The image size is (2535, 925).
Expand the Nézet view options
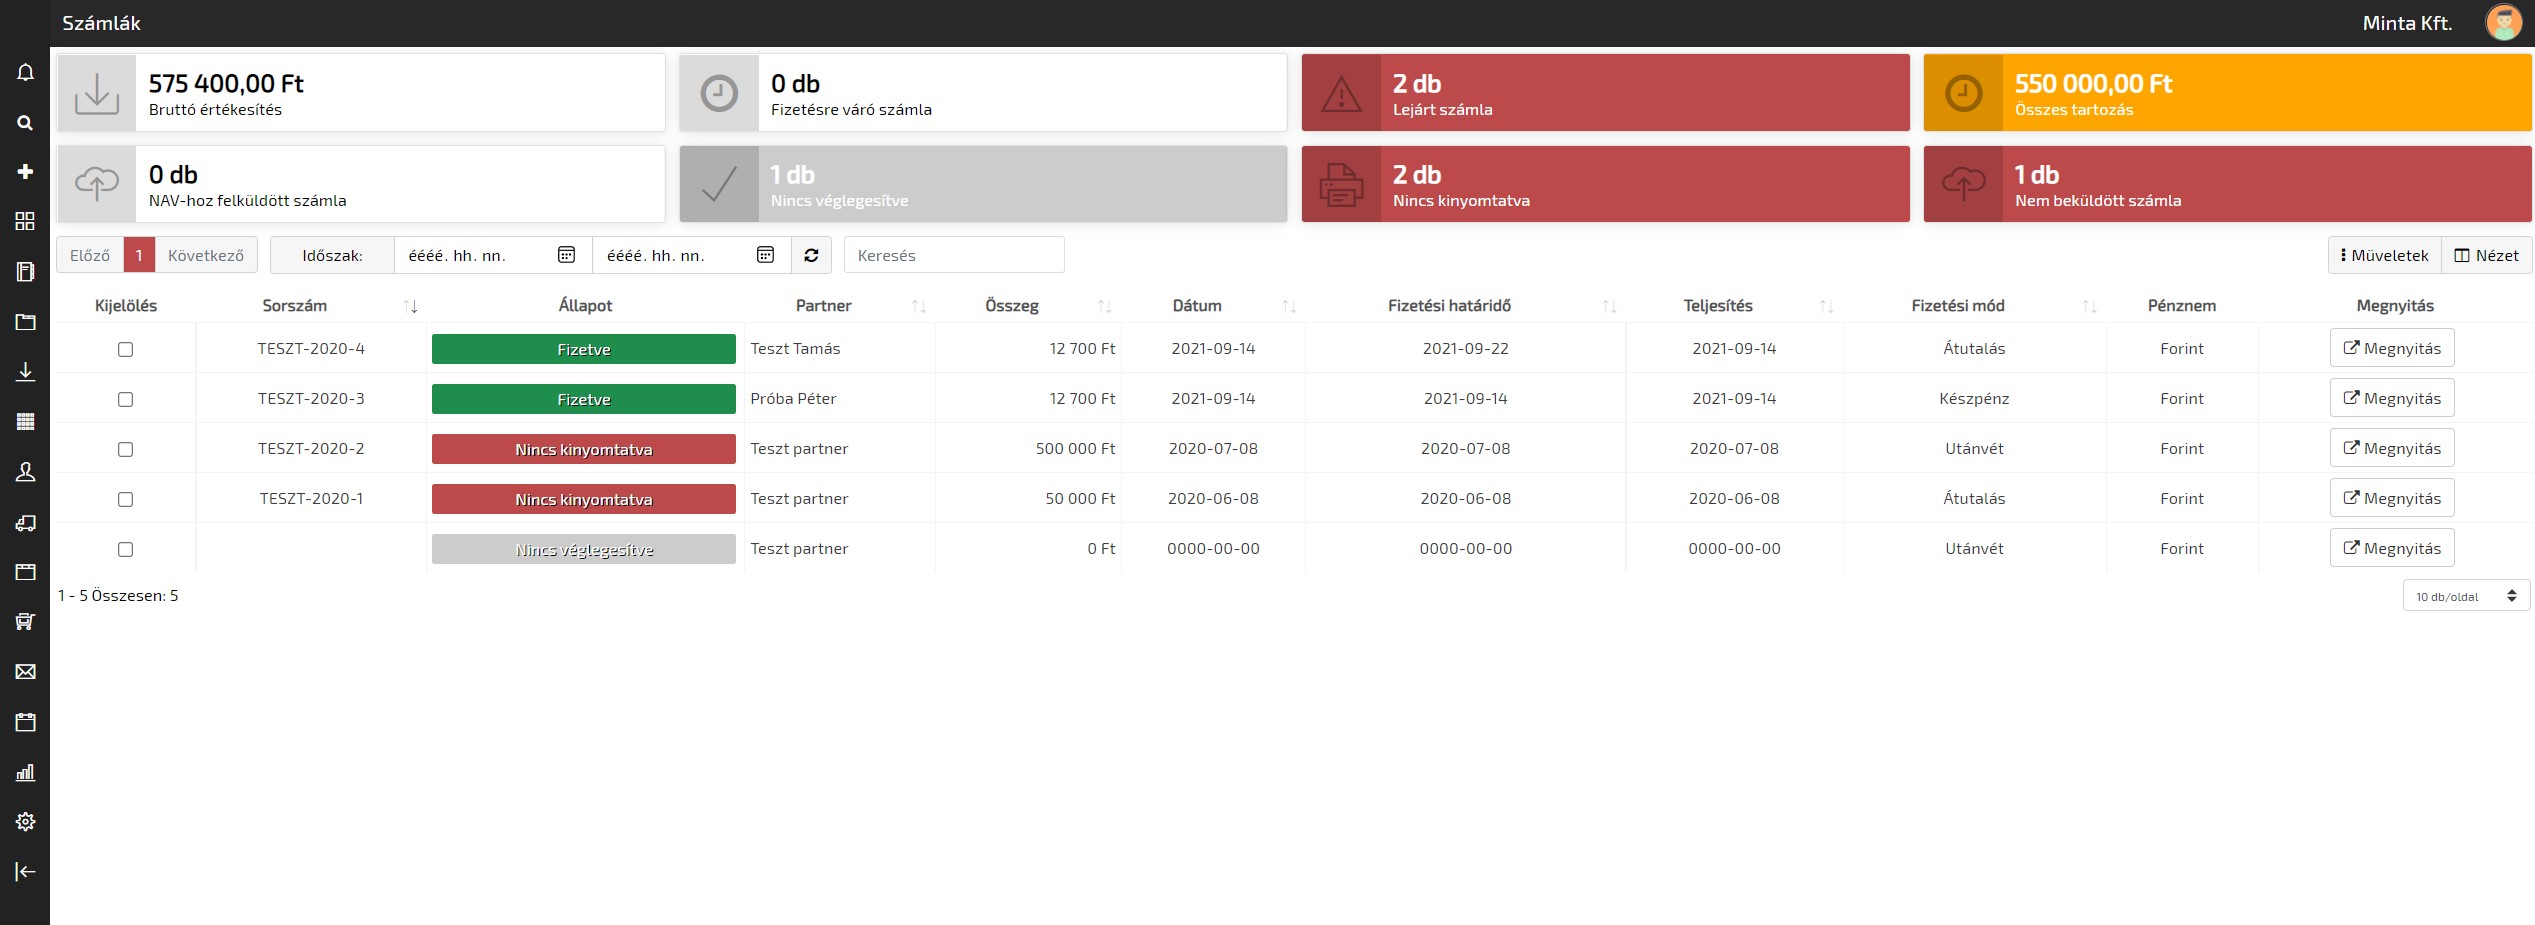point(2486,255)
